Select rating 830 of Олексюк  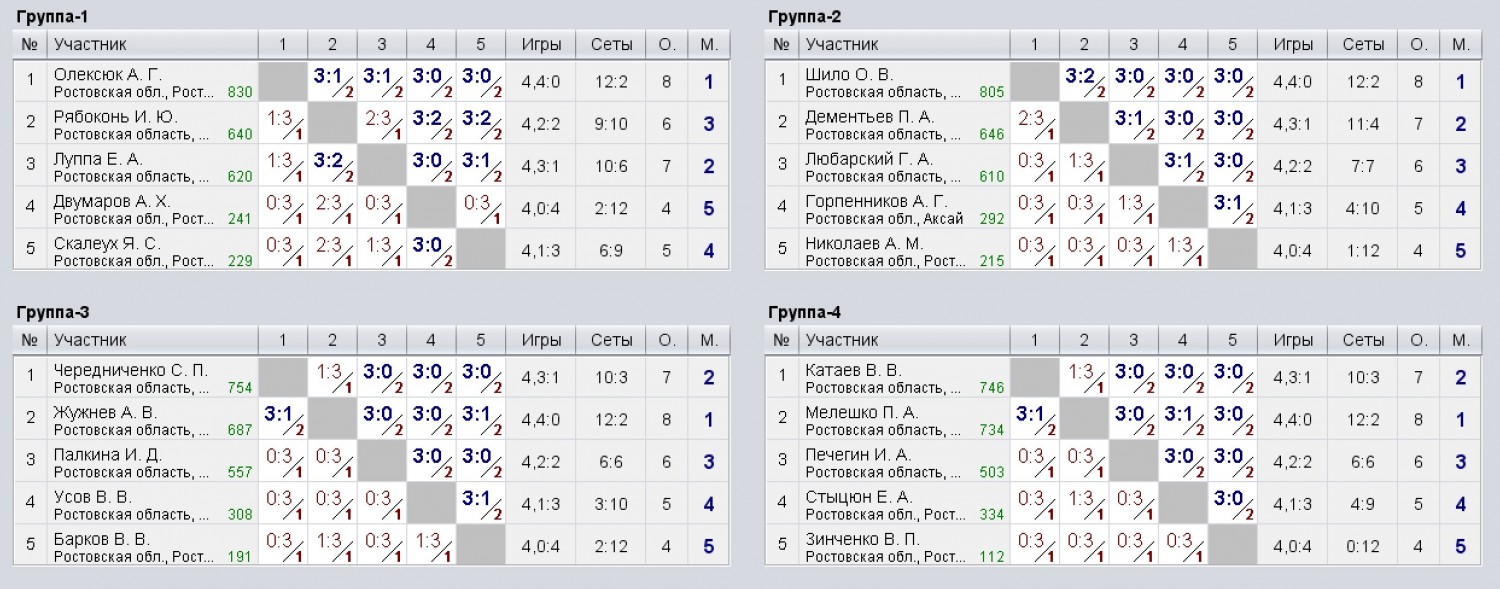click(x=240, y=92)
